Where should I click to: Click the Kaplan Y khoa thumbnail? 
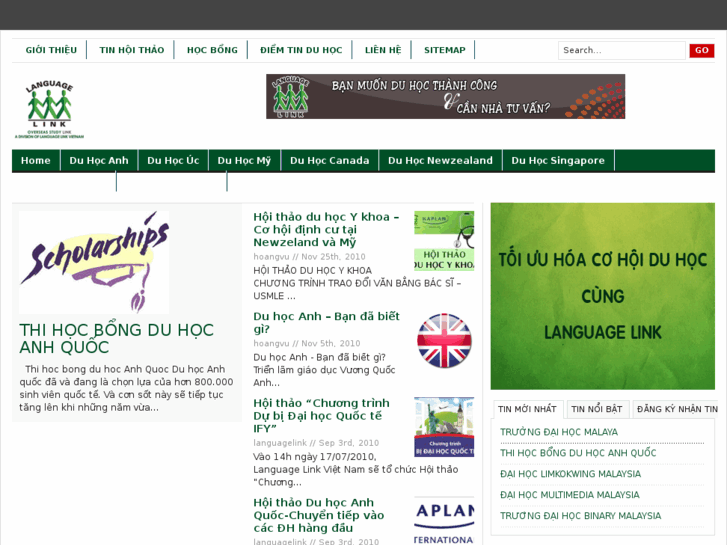444,241
